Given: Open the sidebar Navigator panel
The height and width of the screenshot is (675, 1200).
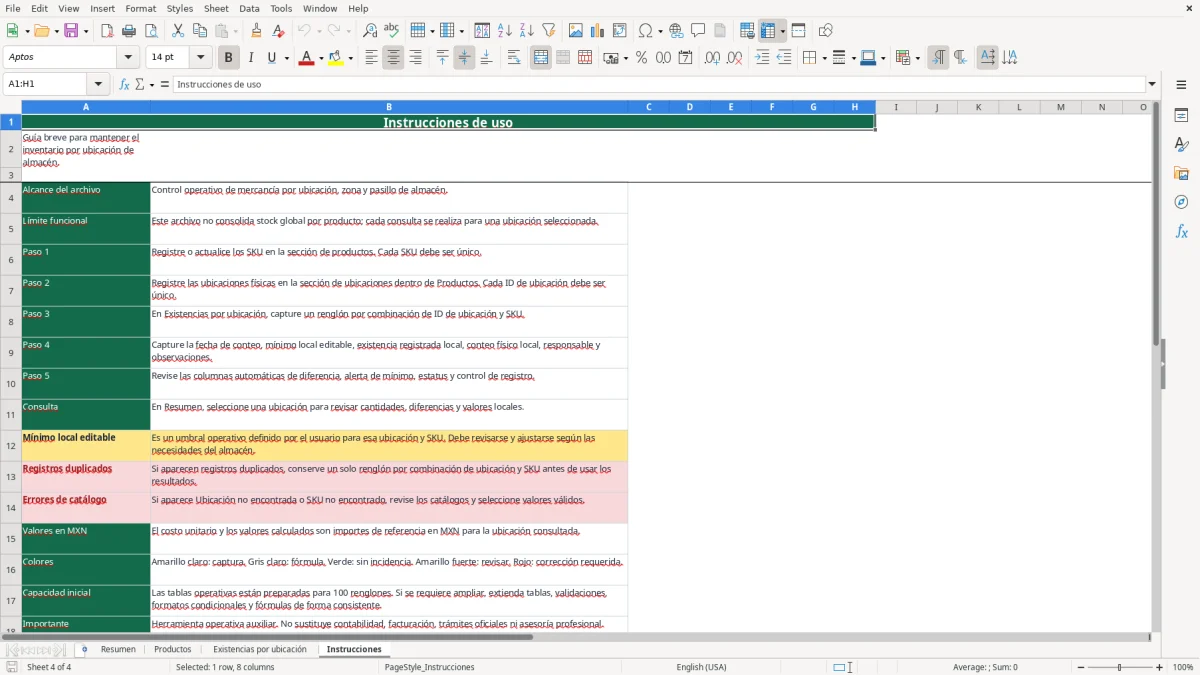Looking at the screenshot, I should point(1181,202).
